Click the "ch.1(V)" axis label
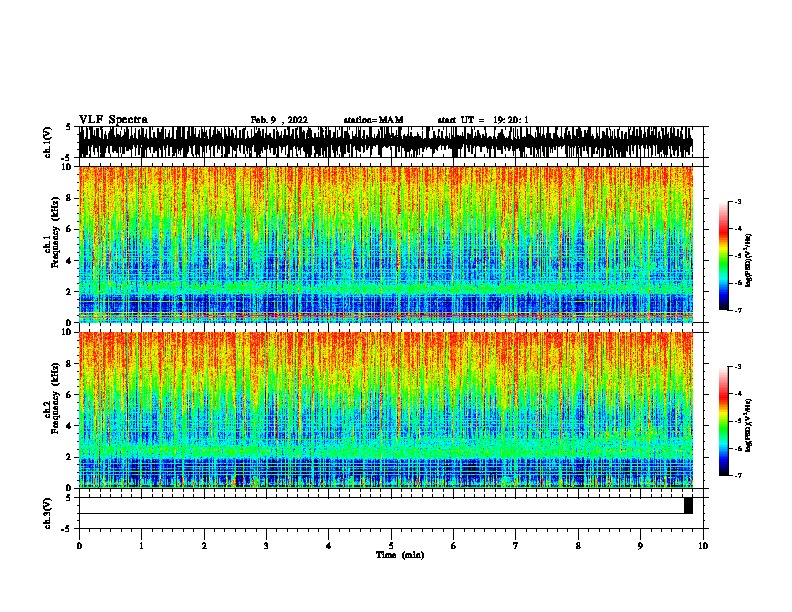 click(47, 142)
